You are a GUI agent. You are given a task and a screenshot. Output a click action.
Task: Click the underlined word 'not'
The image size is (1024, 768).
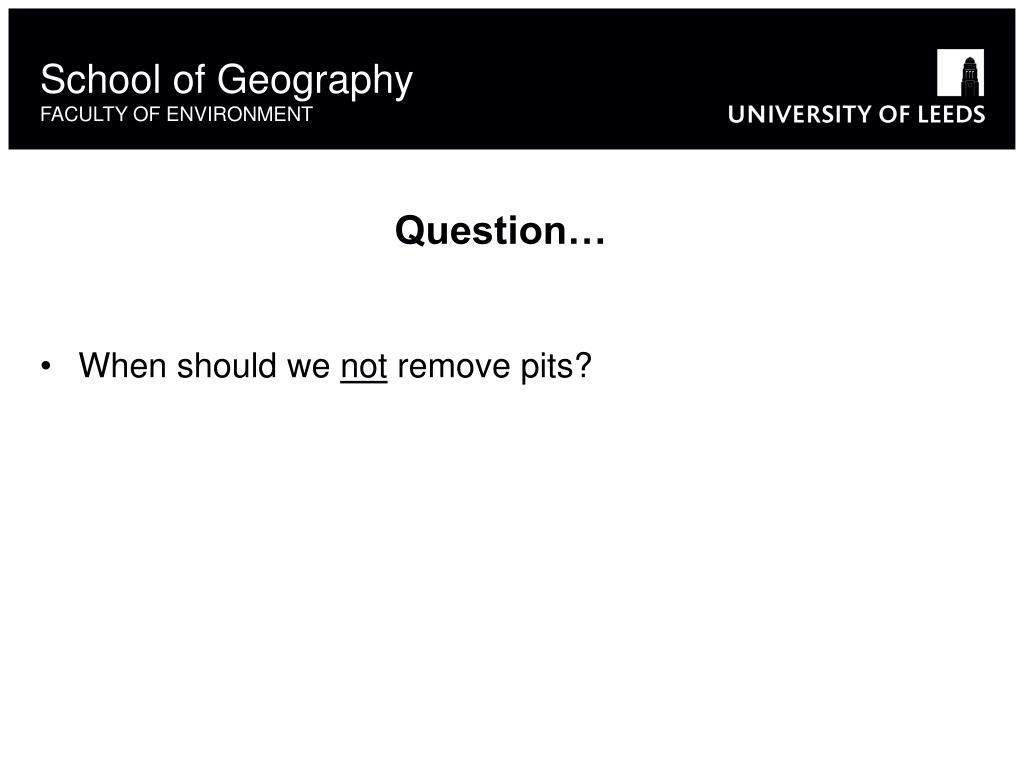[364, 366]
